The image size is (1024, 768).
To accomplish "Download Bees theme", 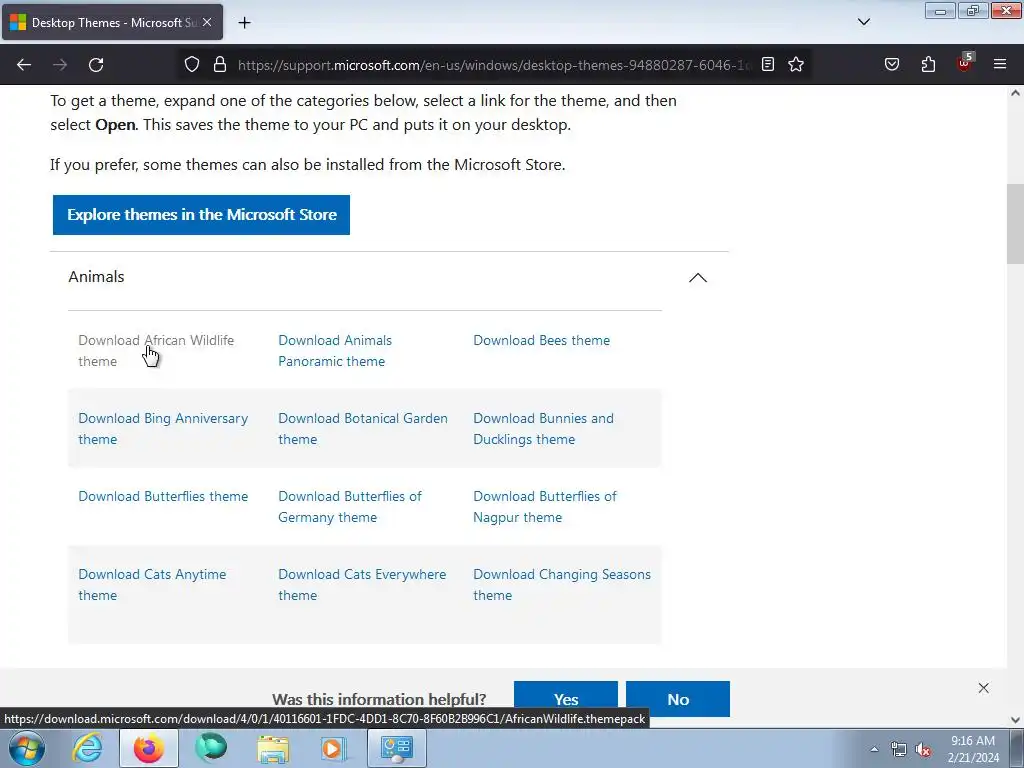I will point(541,340).
